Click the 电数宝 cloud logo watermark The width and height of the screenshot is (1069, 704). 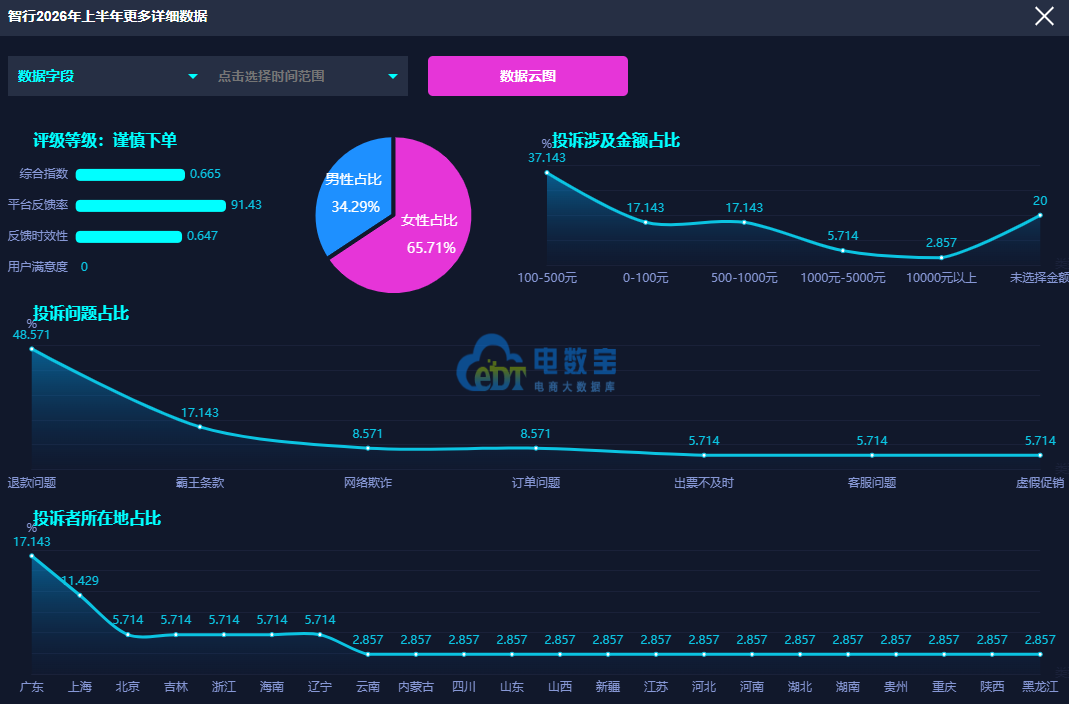pos(537,363)
